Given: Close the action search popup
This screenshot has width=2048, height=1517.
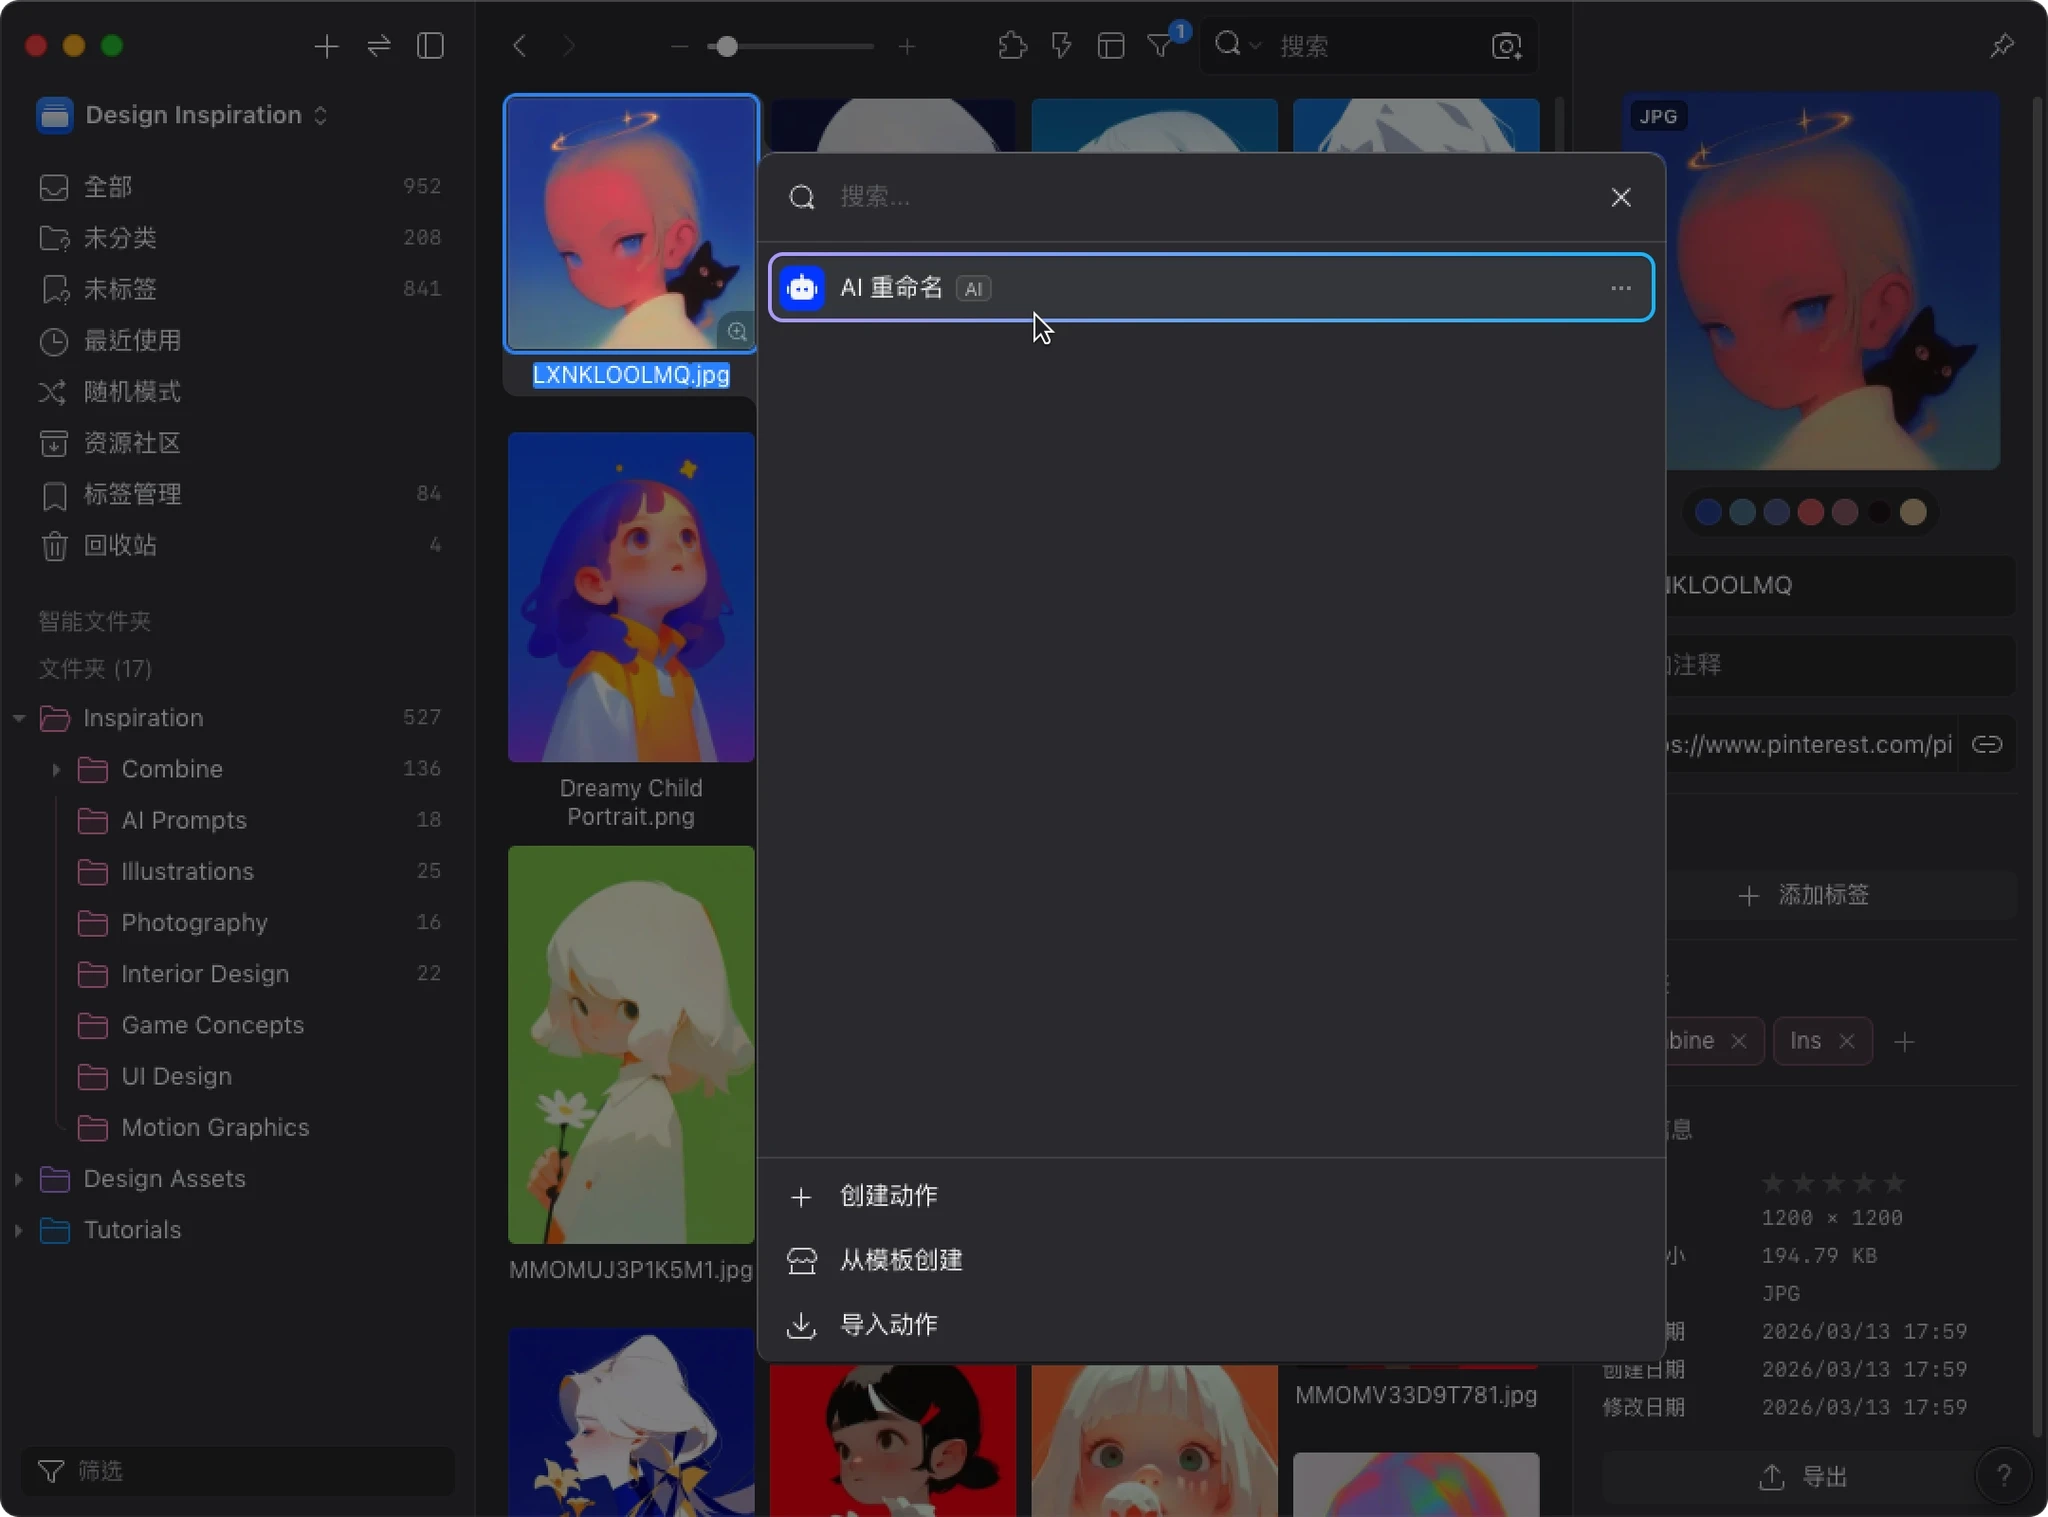Looking at the screenshot, I should pos(1620,197).
